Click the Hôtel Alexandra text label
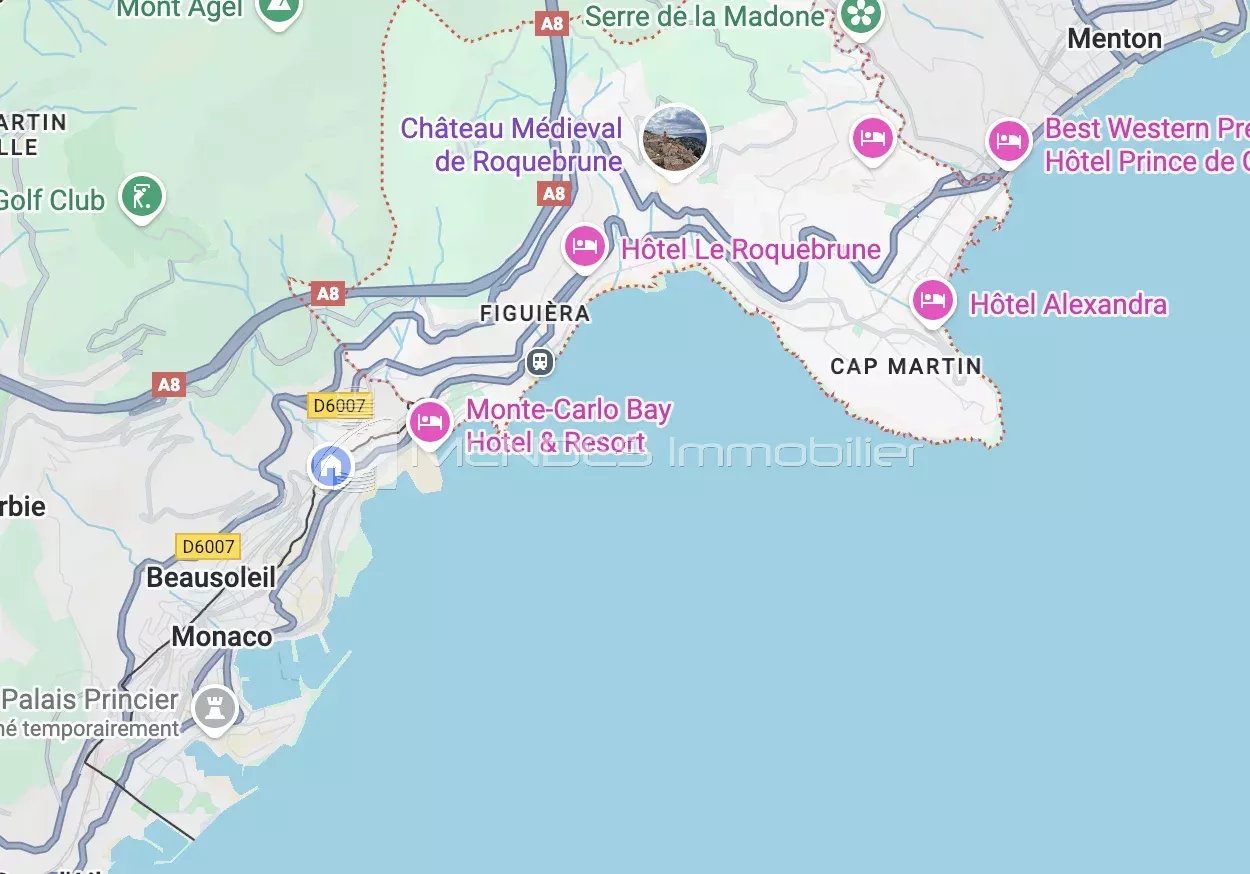1250x874 pixels. click(1068, 304)
